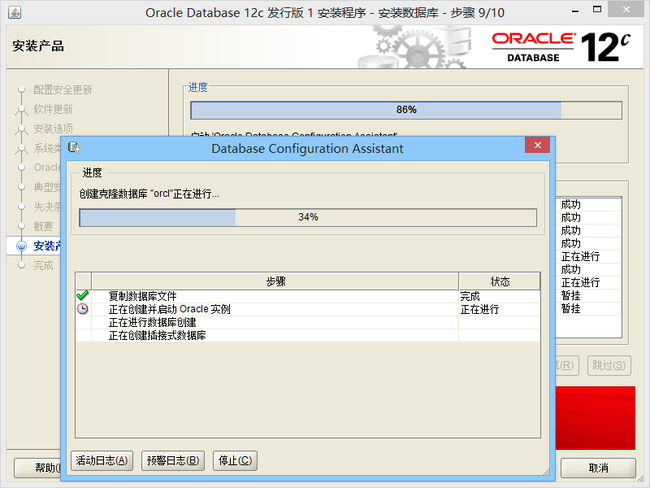650x488 pixels.
Task: Click the resize grip of the assistant dialog
Action: click(546, 471)
